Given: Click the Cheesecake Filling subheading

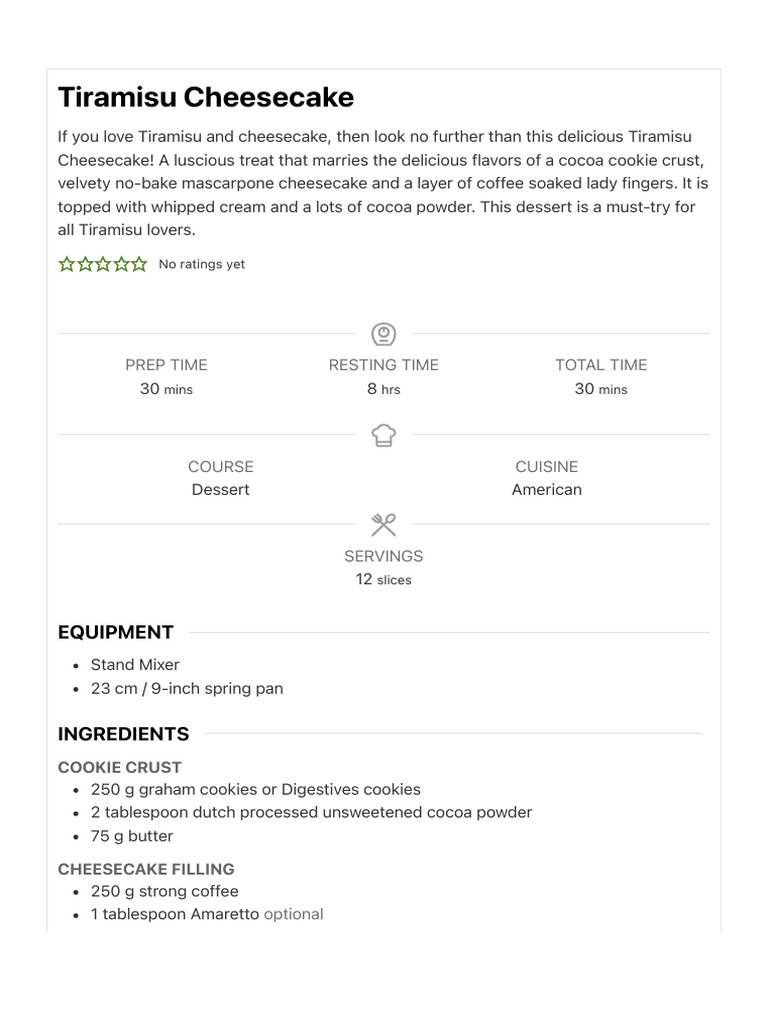Looking at the screenshot, I should click(146, 869).
